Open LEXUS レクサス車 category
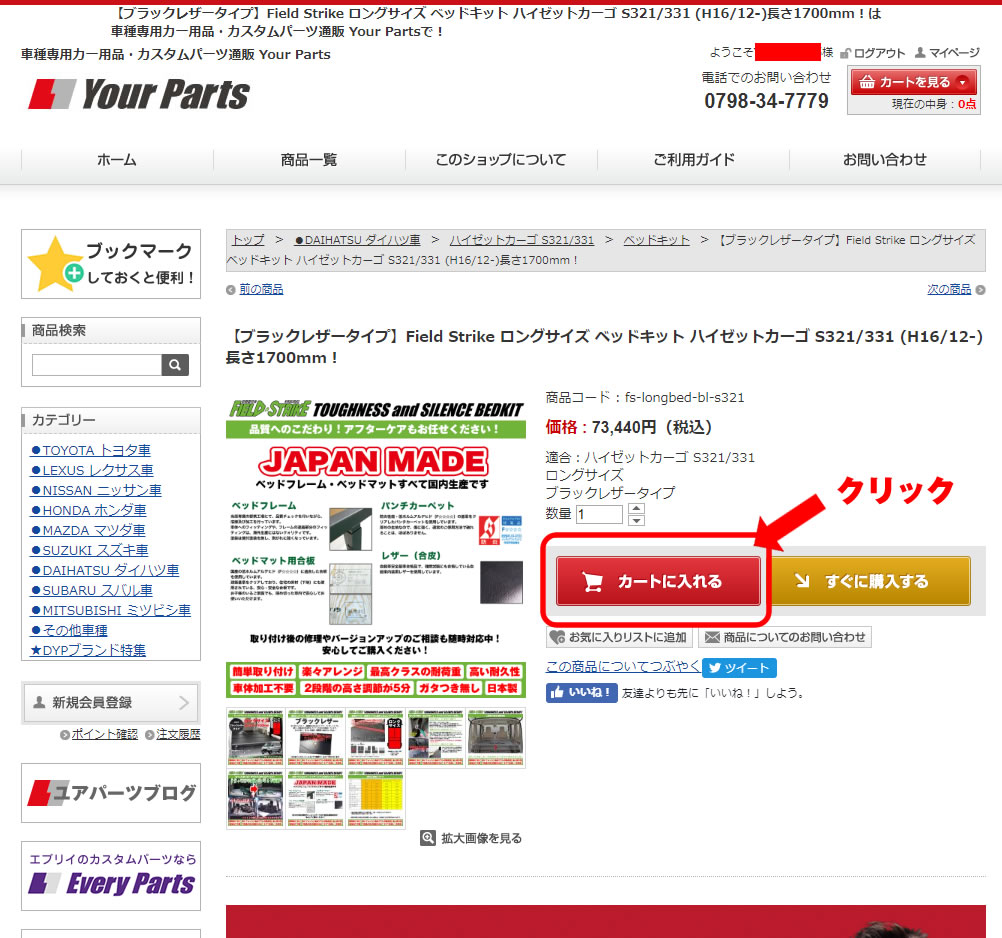 pyautogui.click(x=92, y=470)
